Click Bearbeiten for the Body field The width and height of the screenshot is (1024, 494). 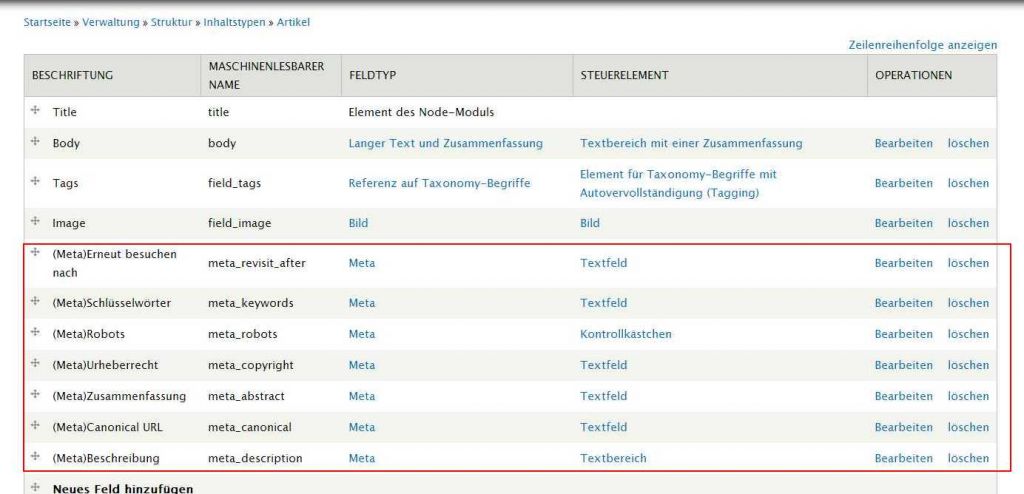(x=903, y=143)
